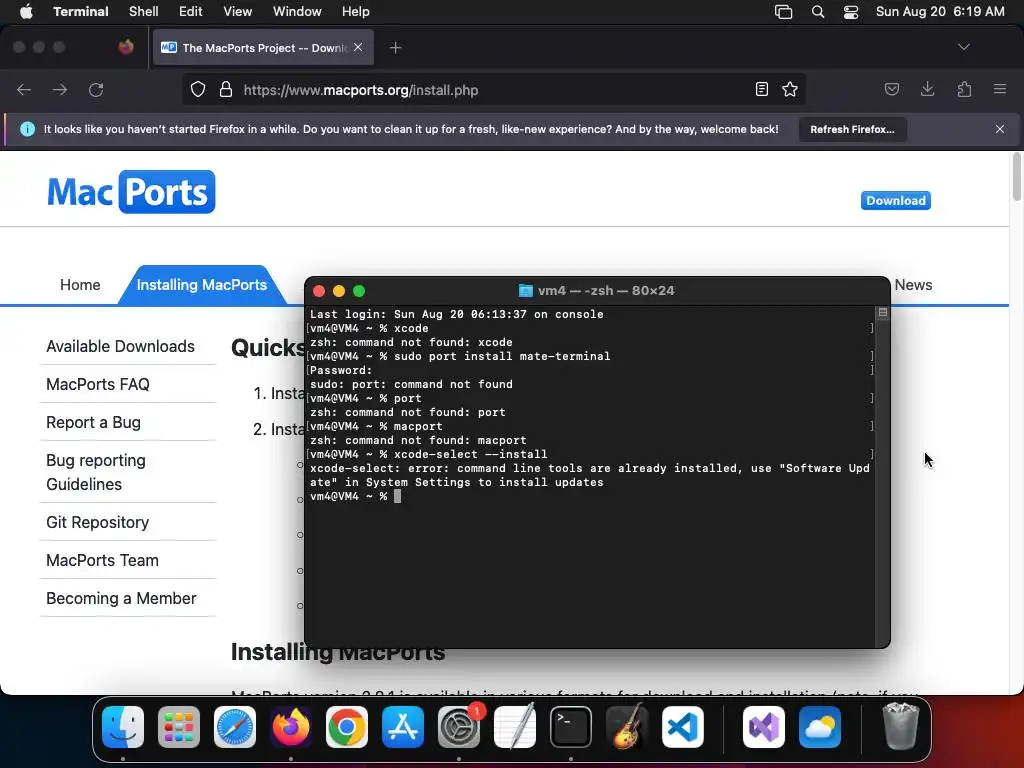
Task: Open the View menu
Action: click(238, 12)
